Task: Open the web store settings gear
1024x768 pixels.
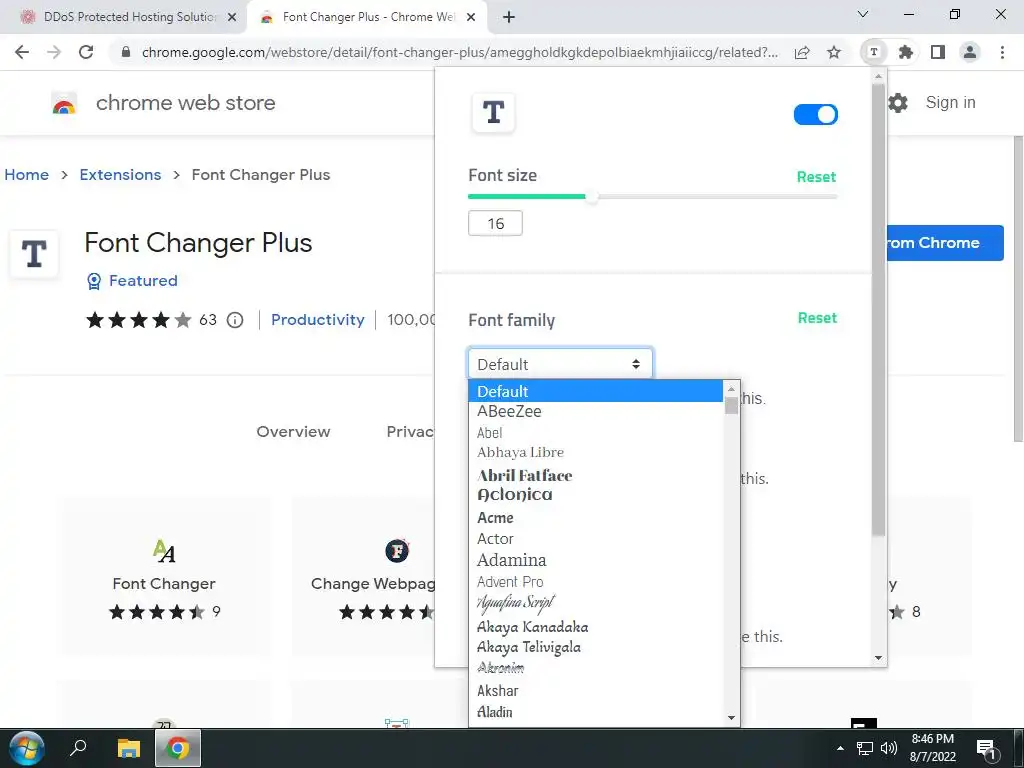Action: pos(898,103)
